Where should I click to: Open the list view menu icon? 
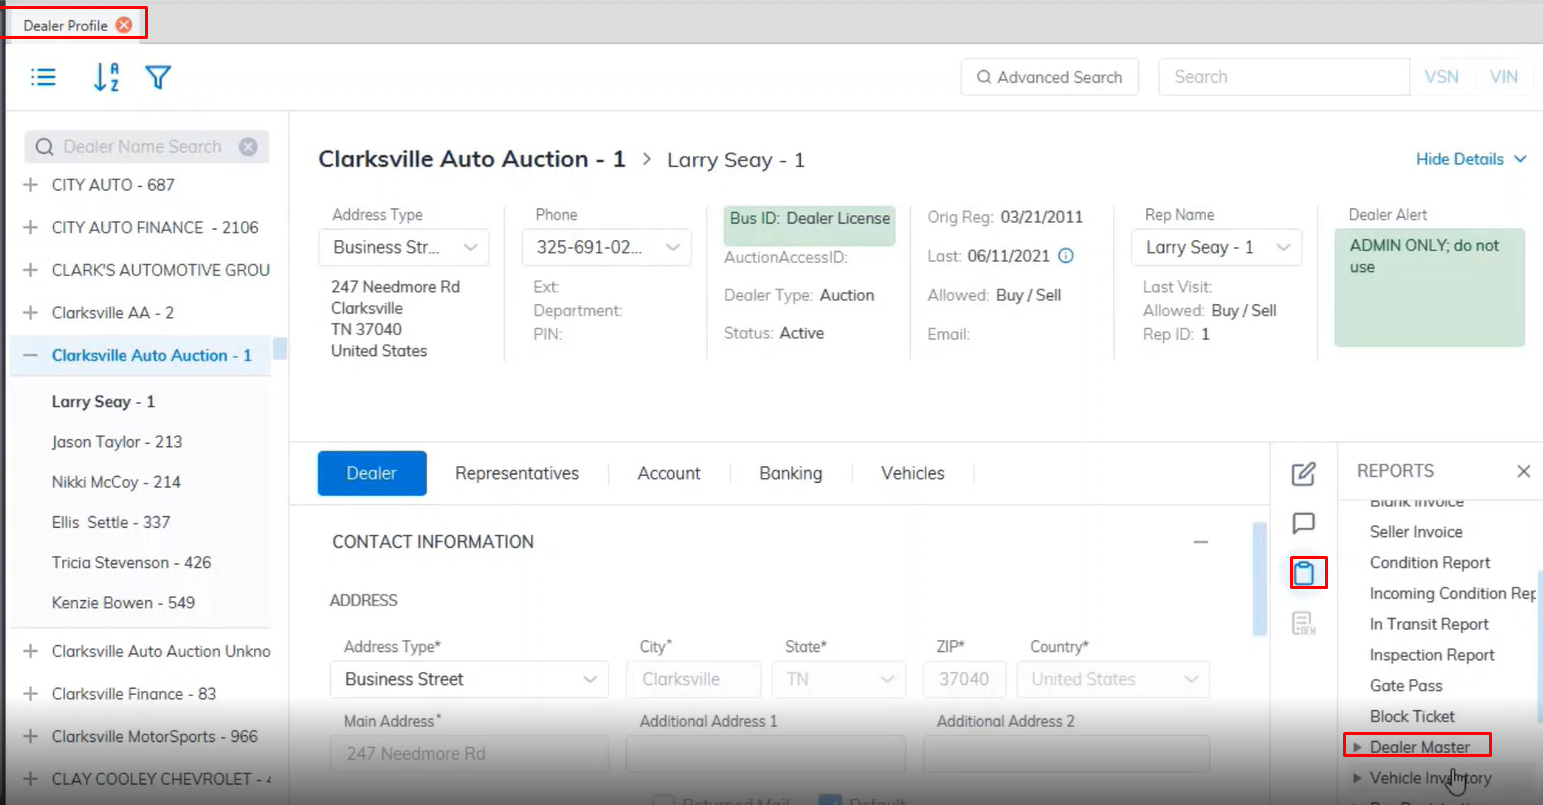tap(43, 77)
